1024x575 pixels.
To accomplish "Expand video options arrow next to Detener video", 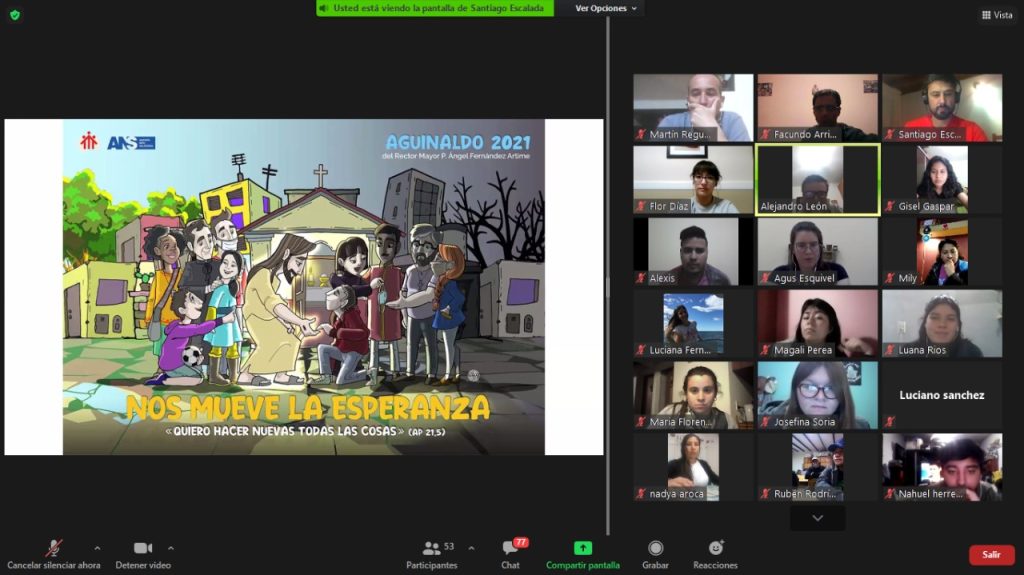I will (170, 548).
